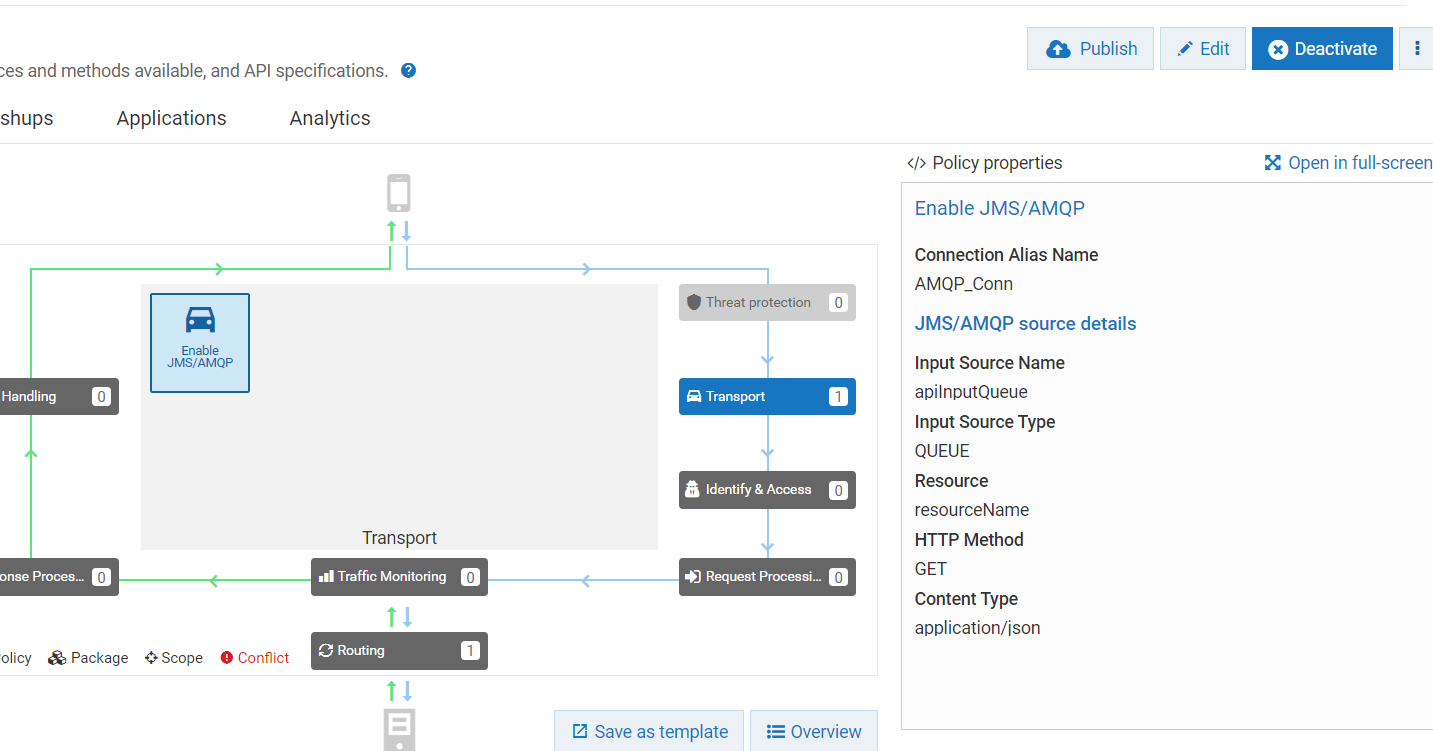Open policy properties in full-screen
This screenshot has height=751, width=1433.
(x=1348, y=163)
